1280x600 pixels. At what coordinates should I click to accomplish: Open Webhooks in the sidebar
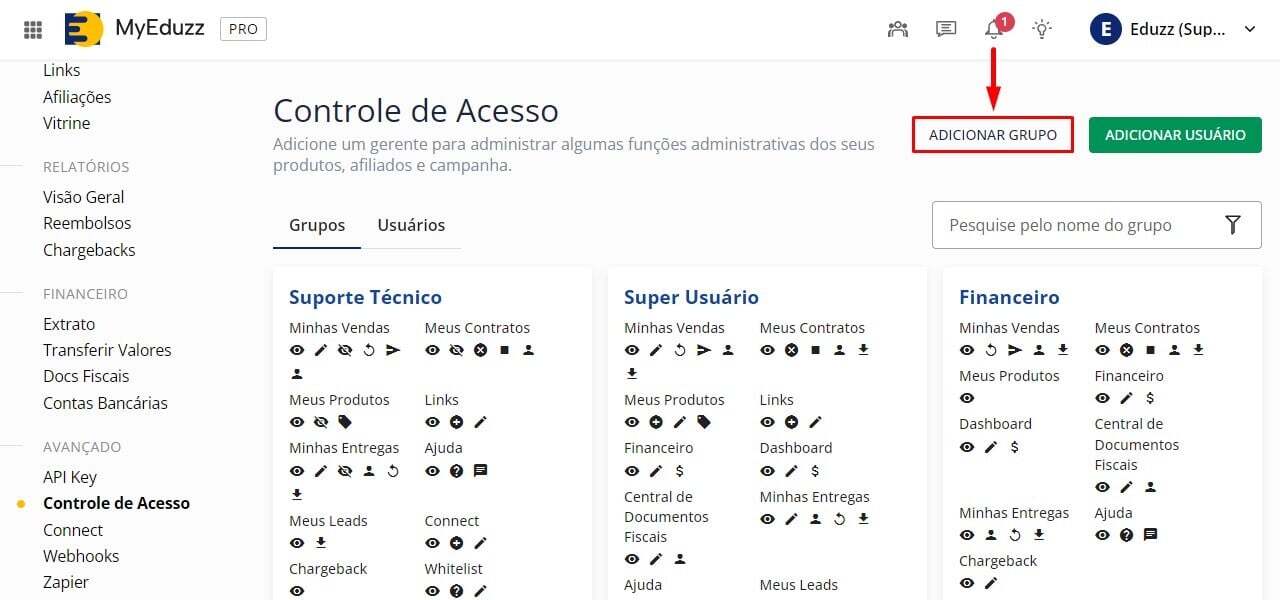click(x=81, y=556)
